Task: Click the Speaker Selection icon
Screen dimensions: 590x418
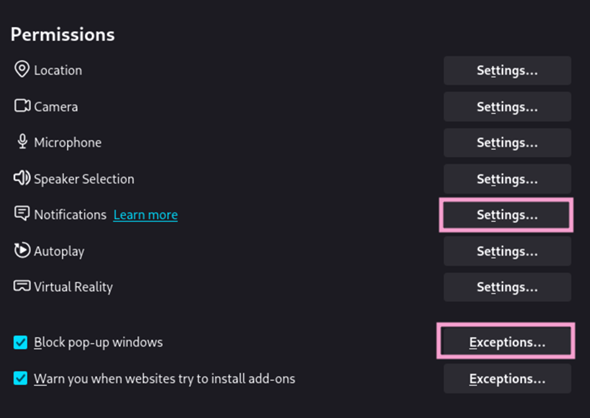Action: tap(22, 178)
